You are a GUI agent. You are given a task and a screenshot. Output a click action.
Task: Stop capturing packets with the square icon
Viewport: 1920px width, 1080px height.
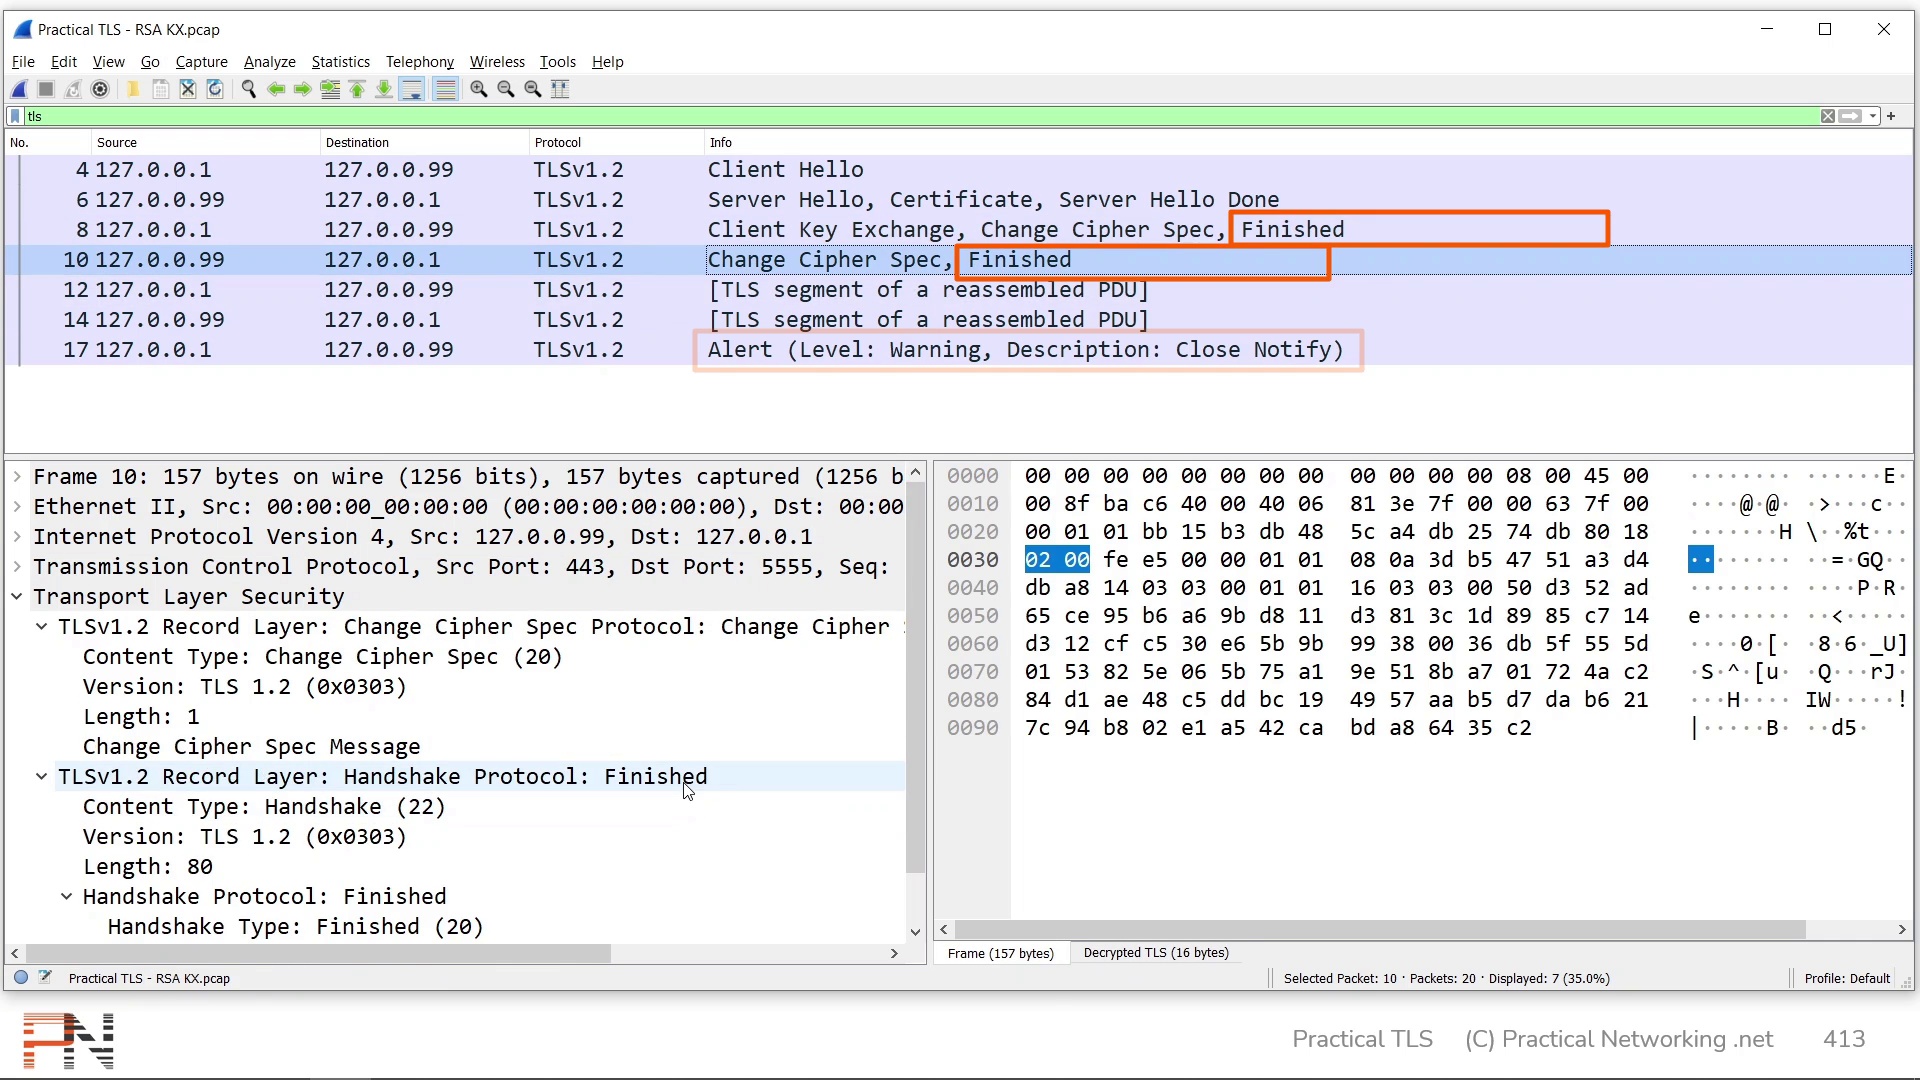tap(46, 89)
